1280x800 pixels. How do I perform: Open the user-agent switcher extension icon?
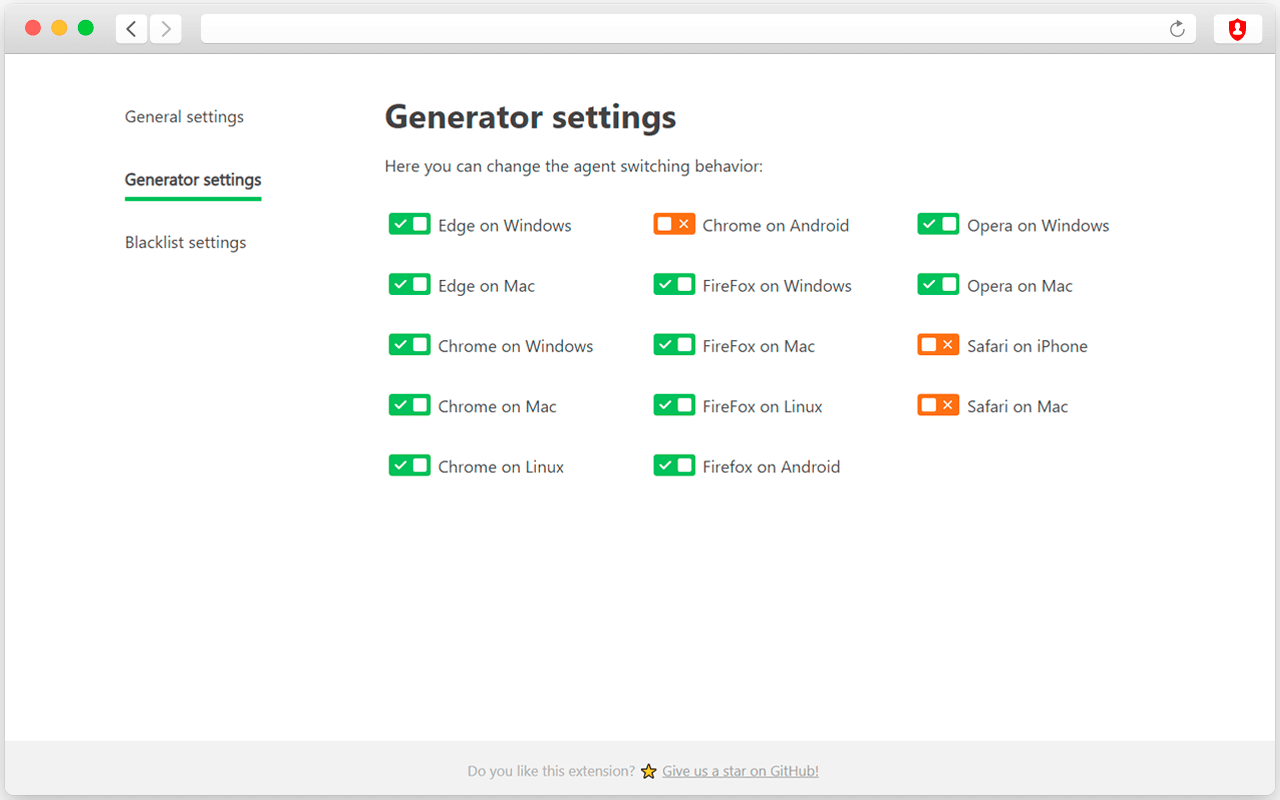1238,28
